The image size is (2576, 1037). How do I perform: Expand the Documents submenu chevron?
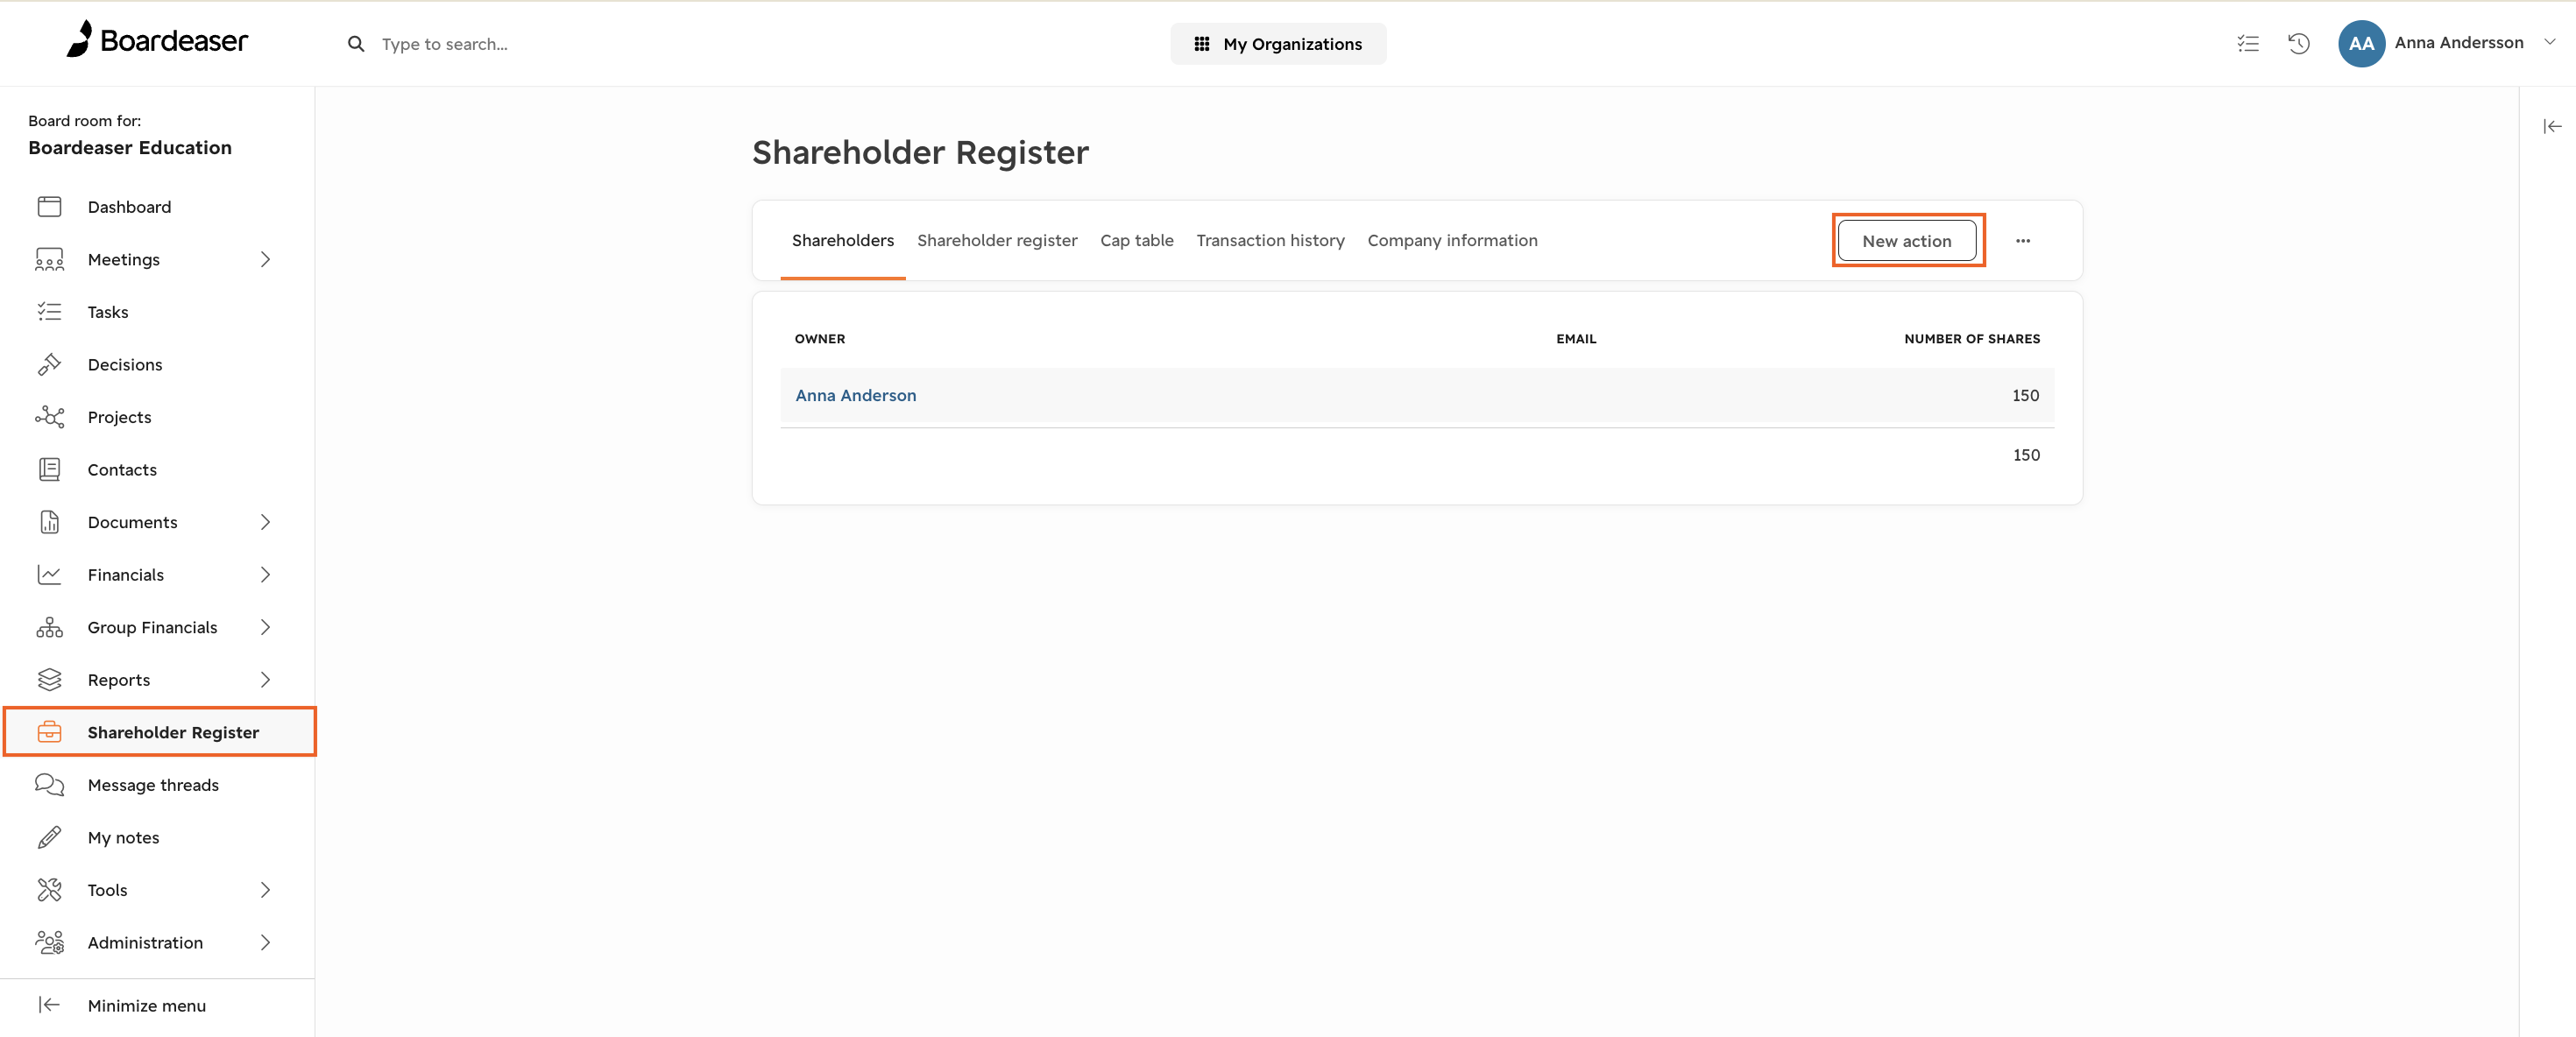pyautogui.click(x=265, y=522)
